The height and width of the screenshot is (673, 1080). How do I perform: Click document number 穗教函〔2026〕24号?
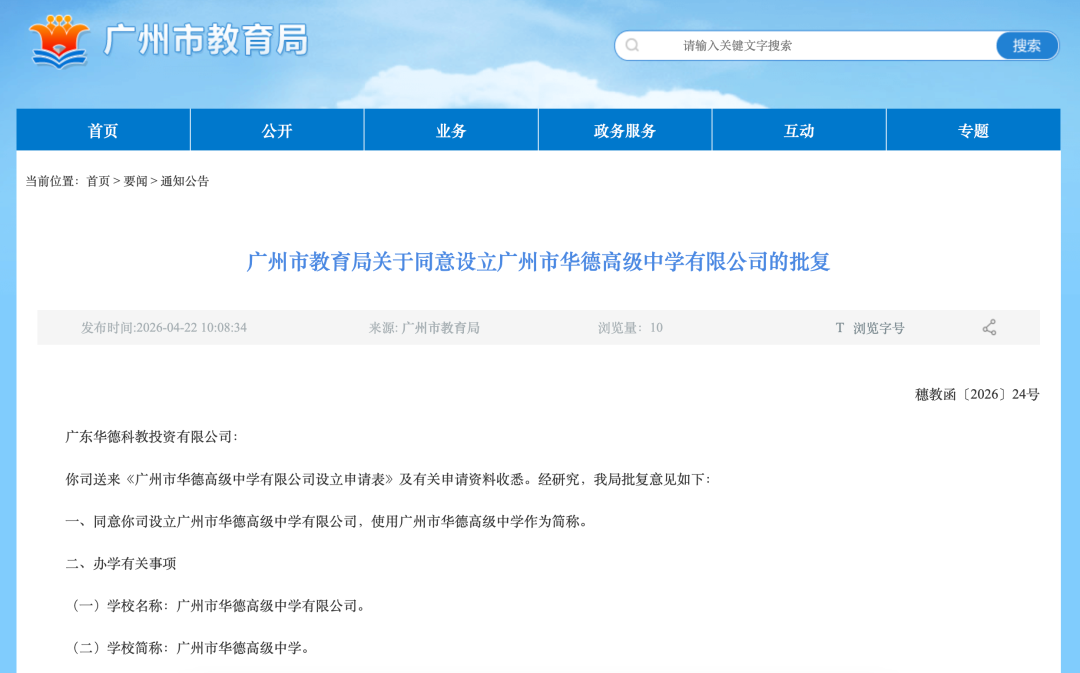pyautogui.click(x=977, y=394)
